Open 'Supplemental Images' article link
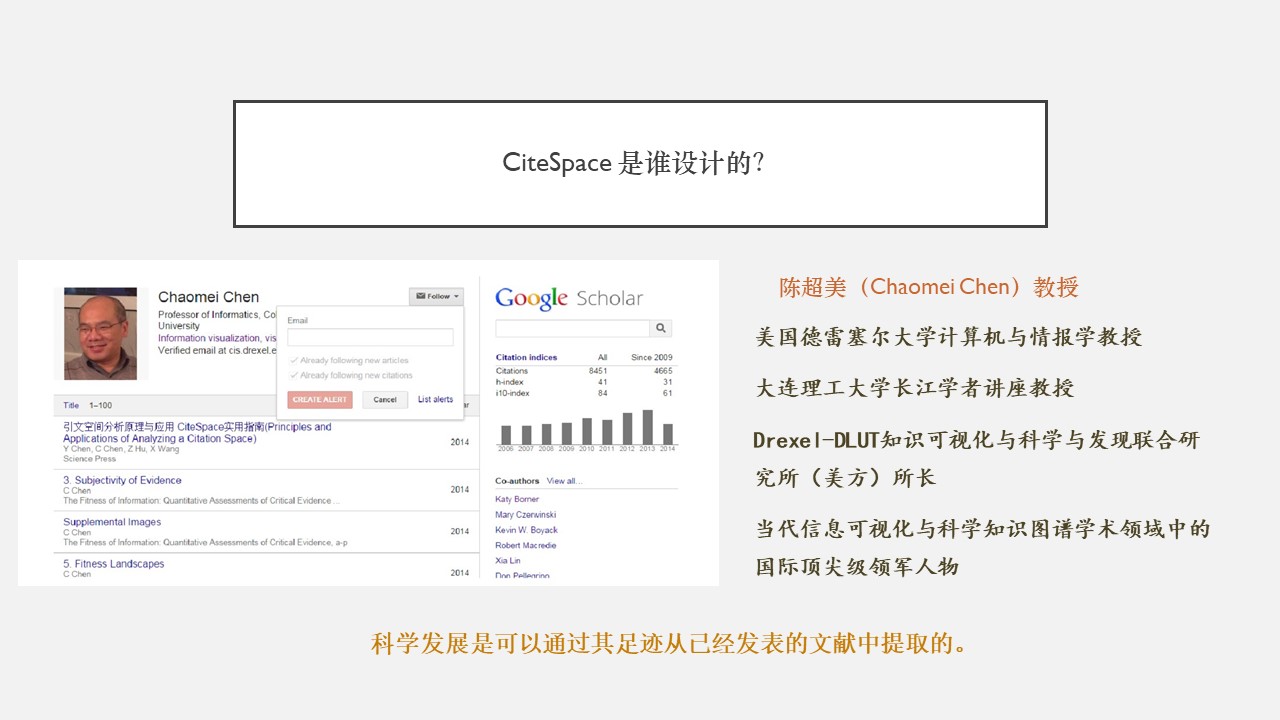1280x720 pixels. tap(112, 522)
